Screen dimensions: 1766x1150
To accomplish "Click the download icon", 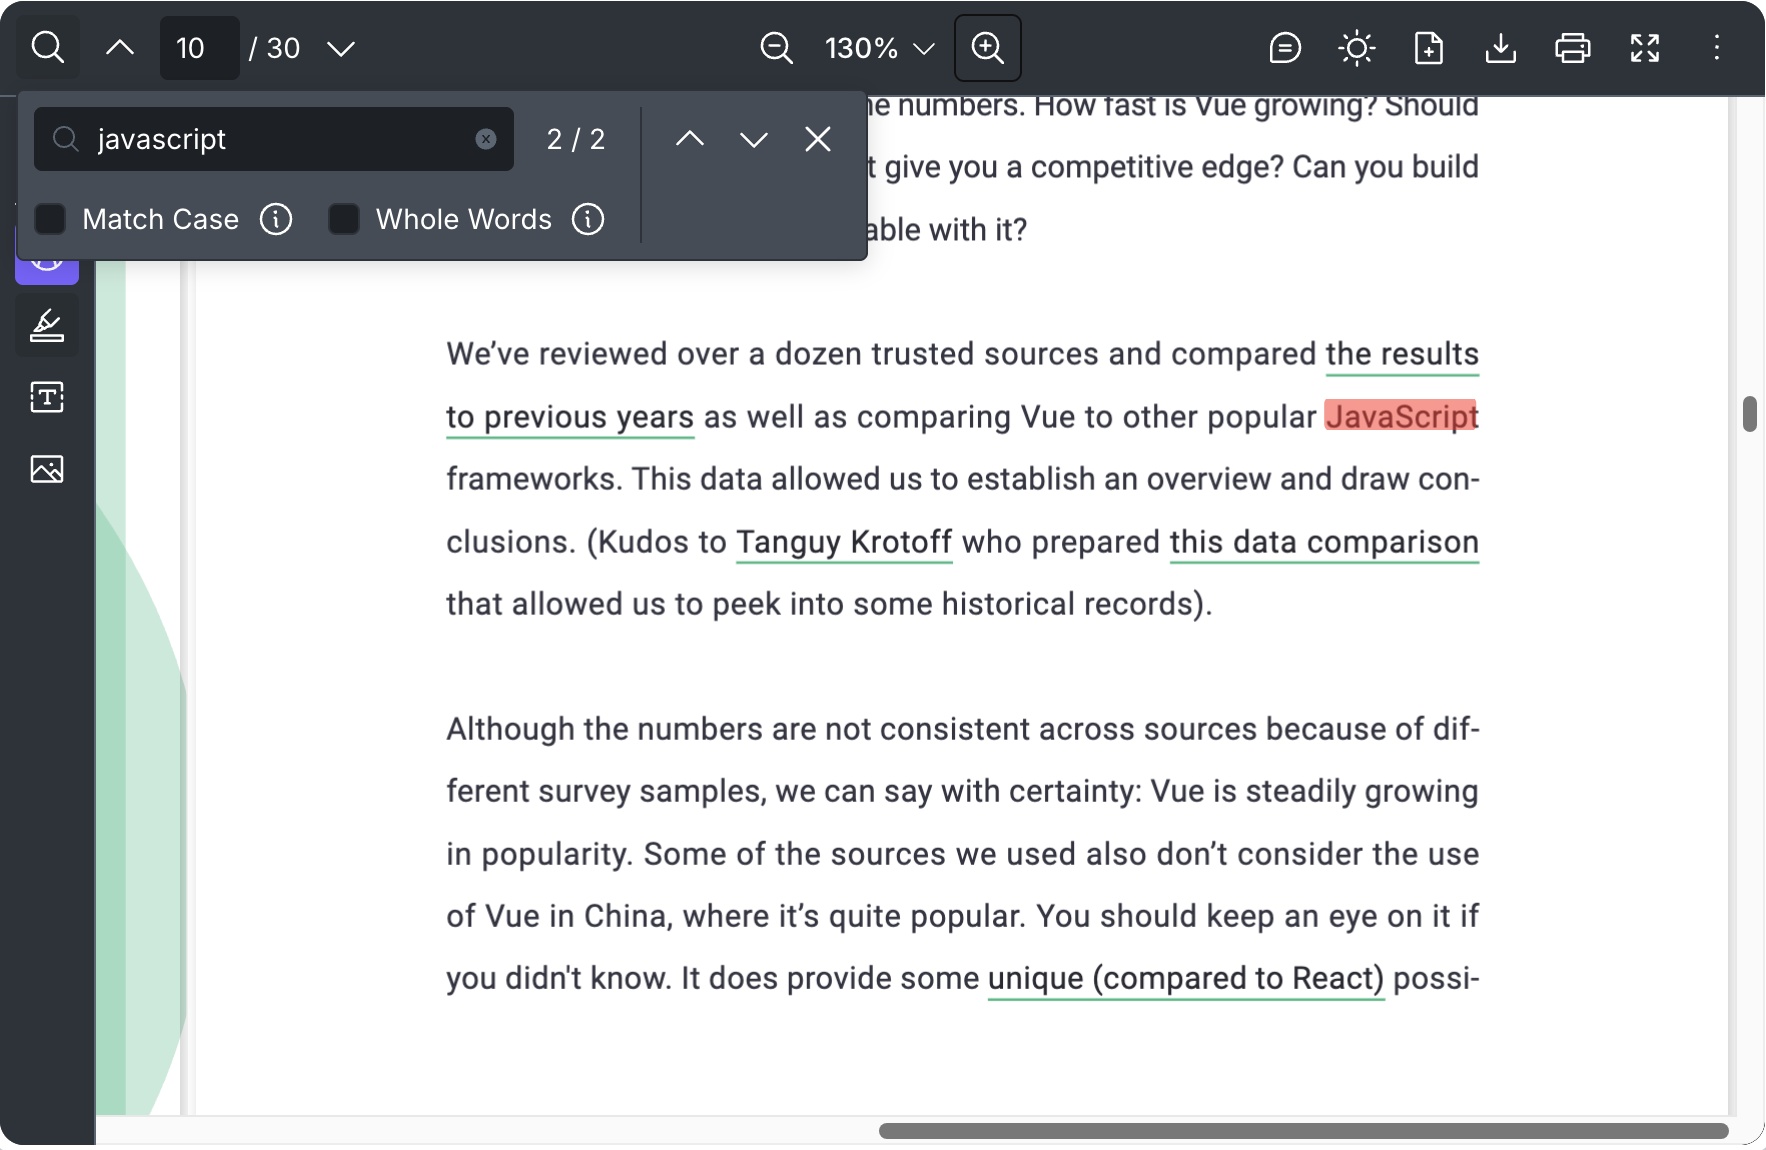I will click(1500, 48).
